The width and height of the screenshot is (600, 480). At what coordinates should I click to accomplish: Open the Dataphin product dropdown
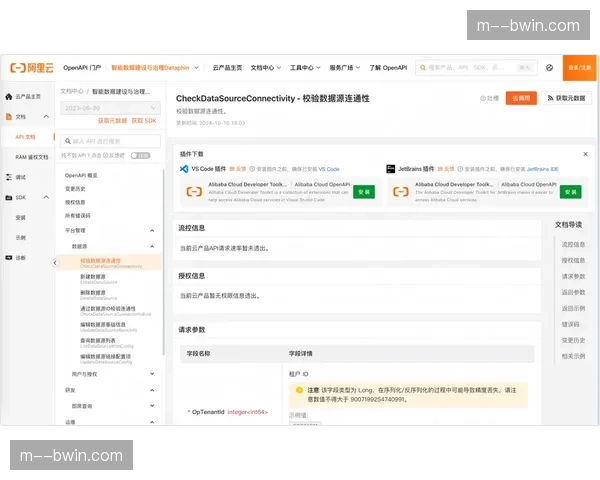click(x=196, y=68)
